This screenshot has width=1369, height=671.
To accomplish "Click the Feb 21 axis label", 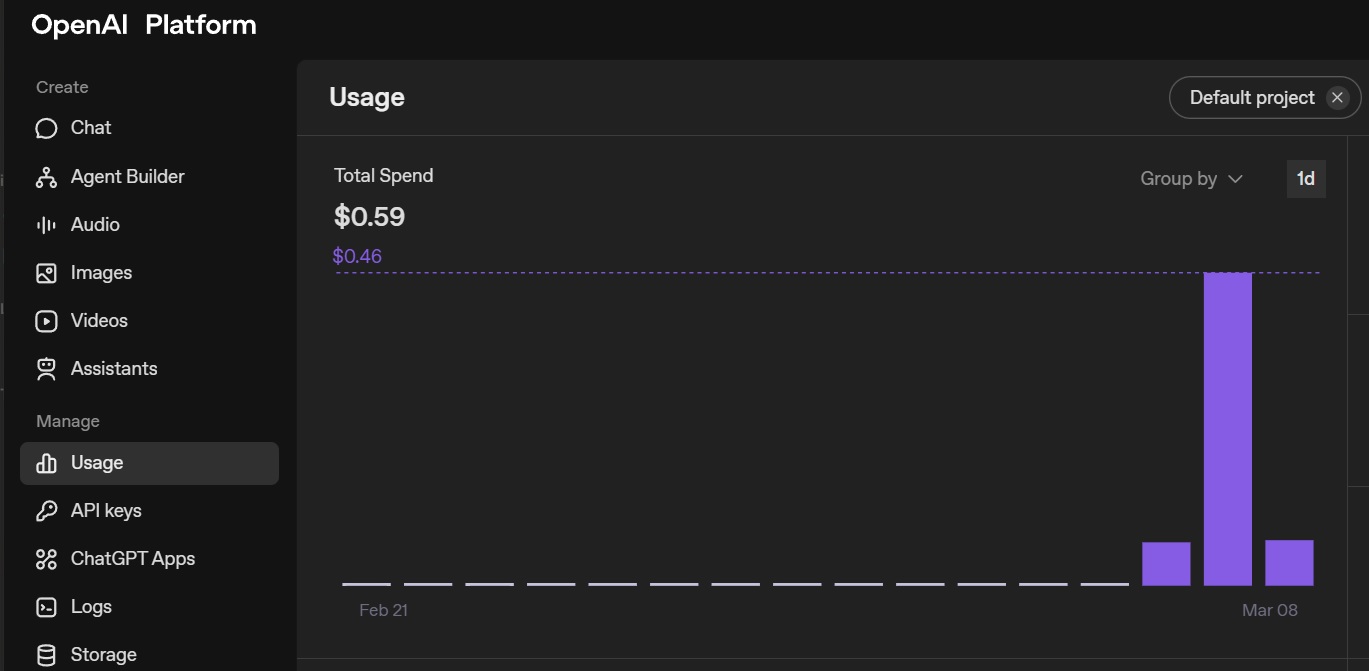I will (x=383, y=610).
